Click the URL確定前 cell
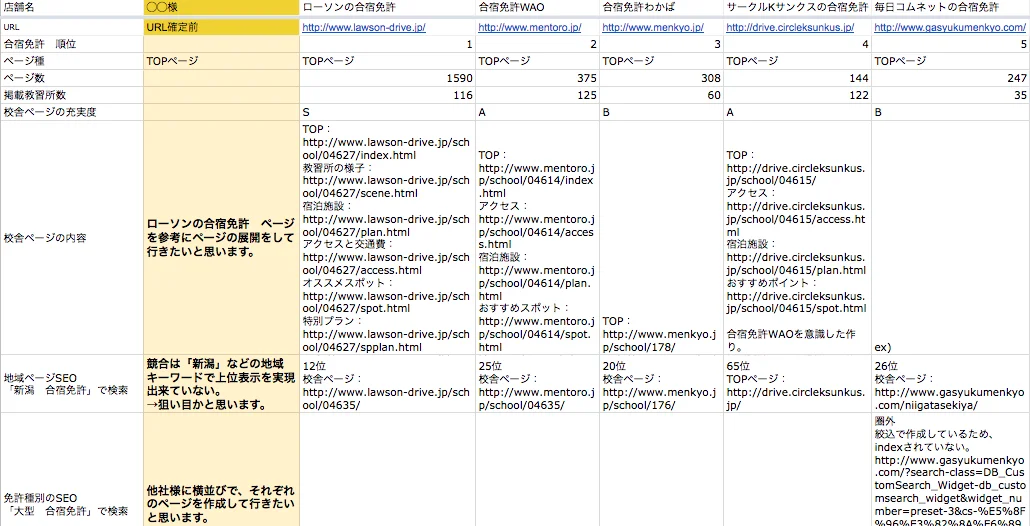The width and height of the screenshot is (1030, 526). [221, 28]
